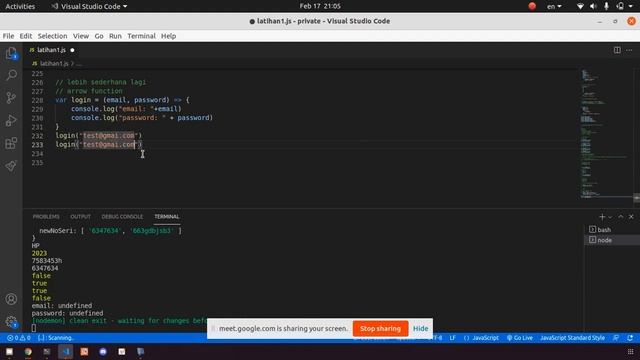
Task: Click the red recording indicator
Action: [532, 6]
